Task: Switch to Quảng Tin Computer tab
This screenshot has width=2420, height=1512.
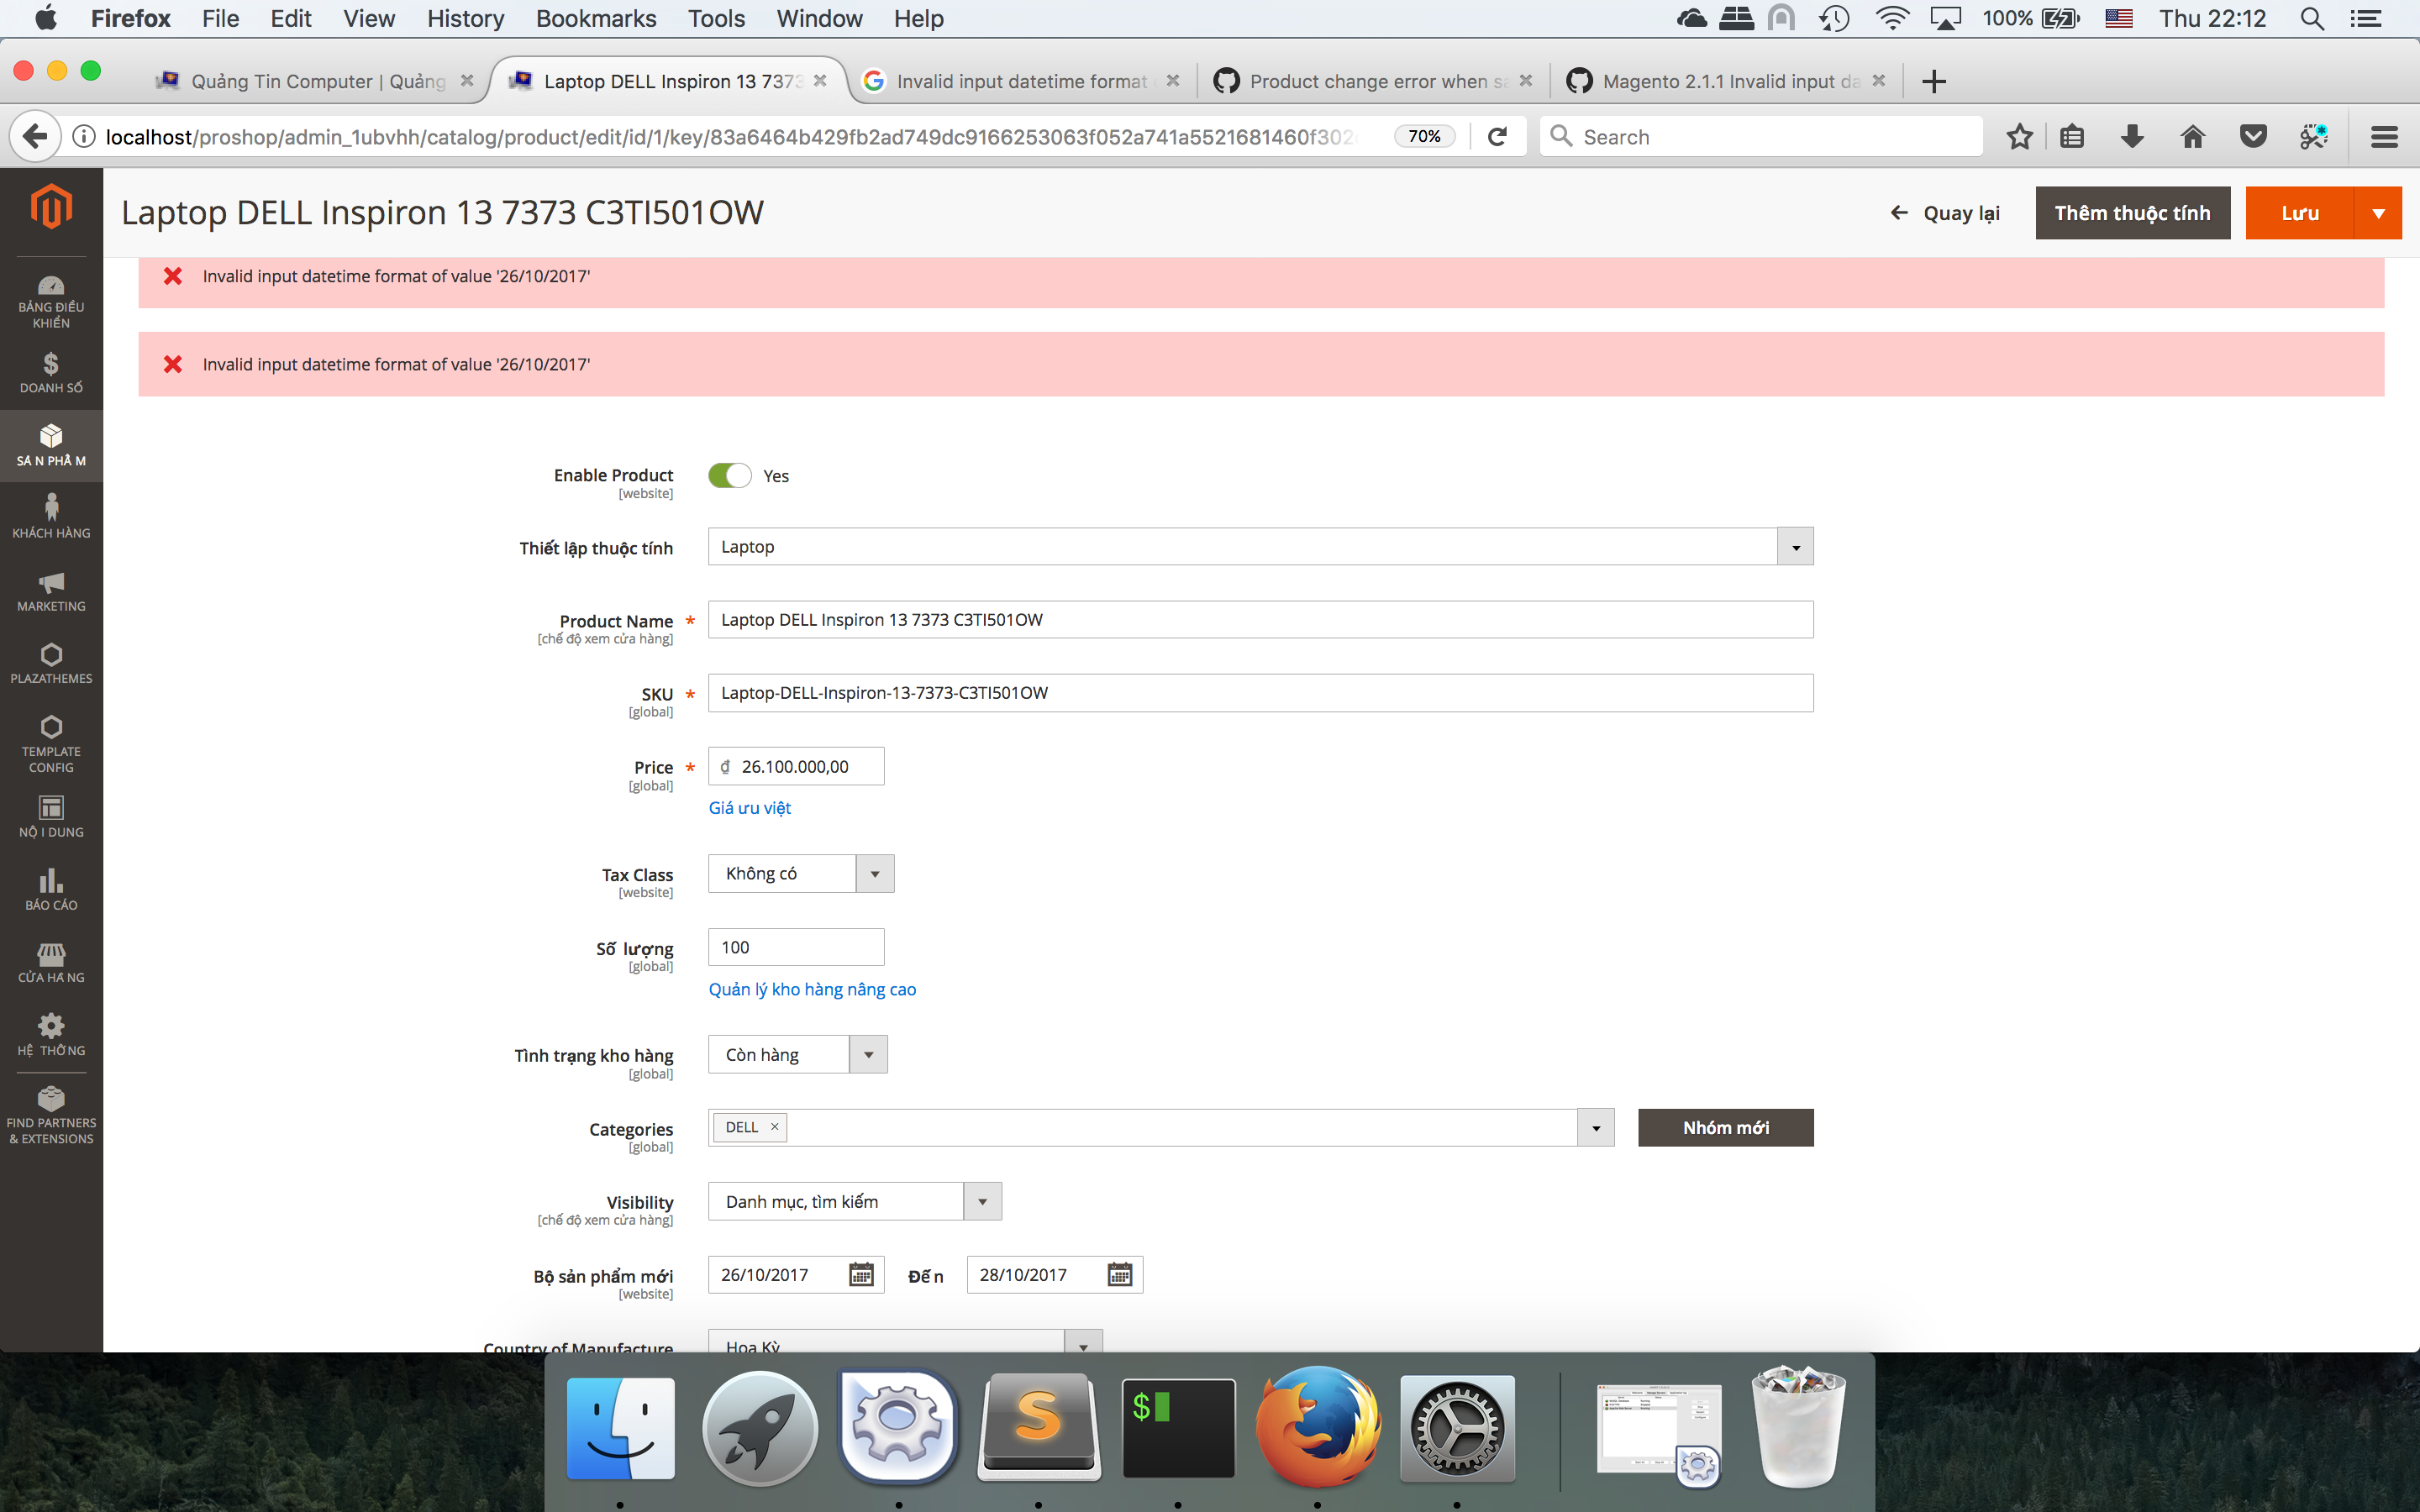Action: pos(315,81)
